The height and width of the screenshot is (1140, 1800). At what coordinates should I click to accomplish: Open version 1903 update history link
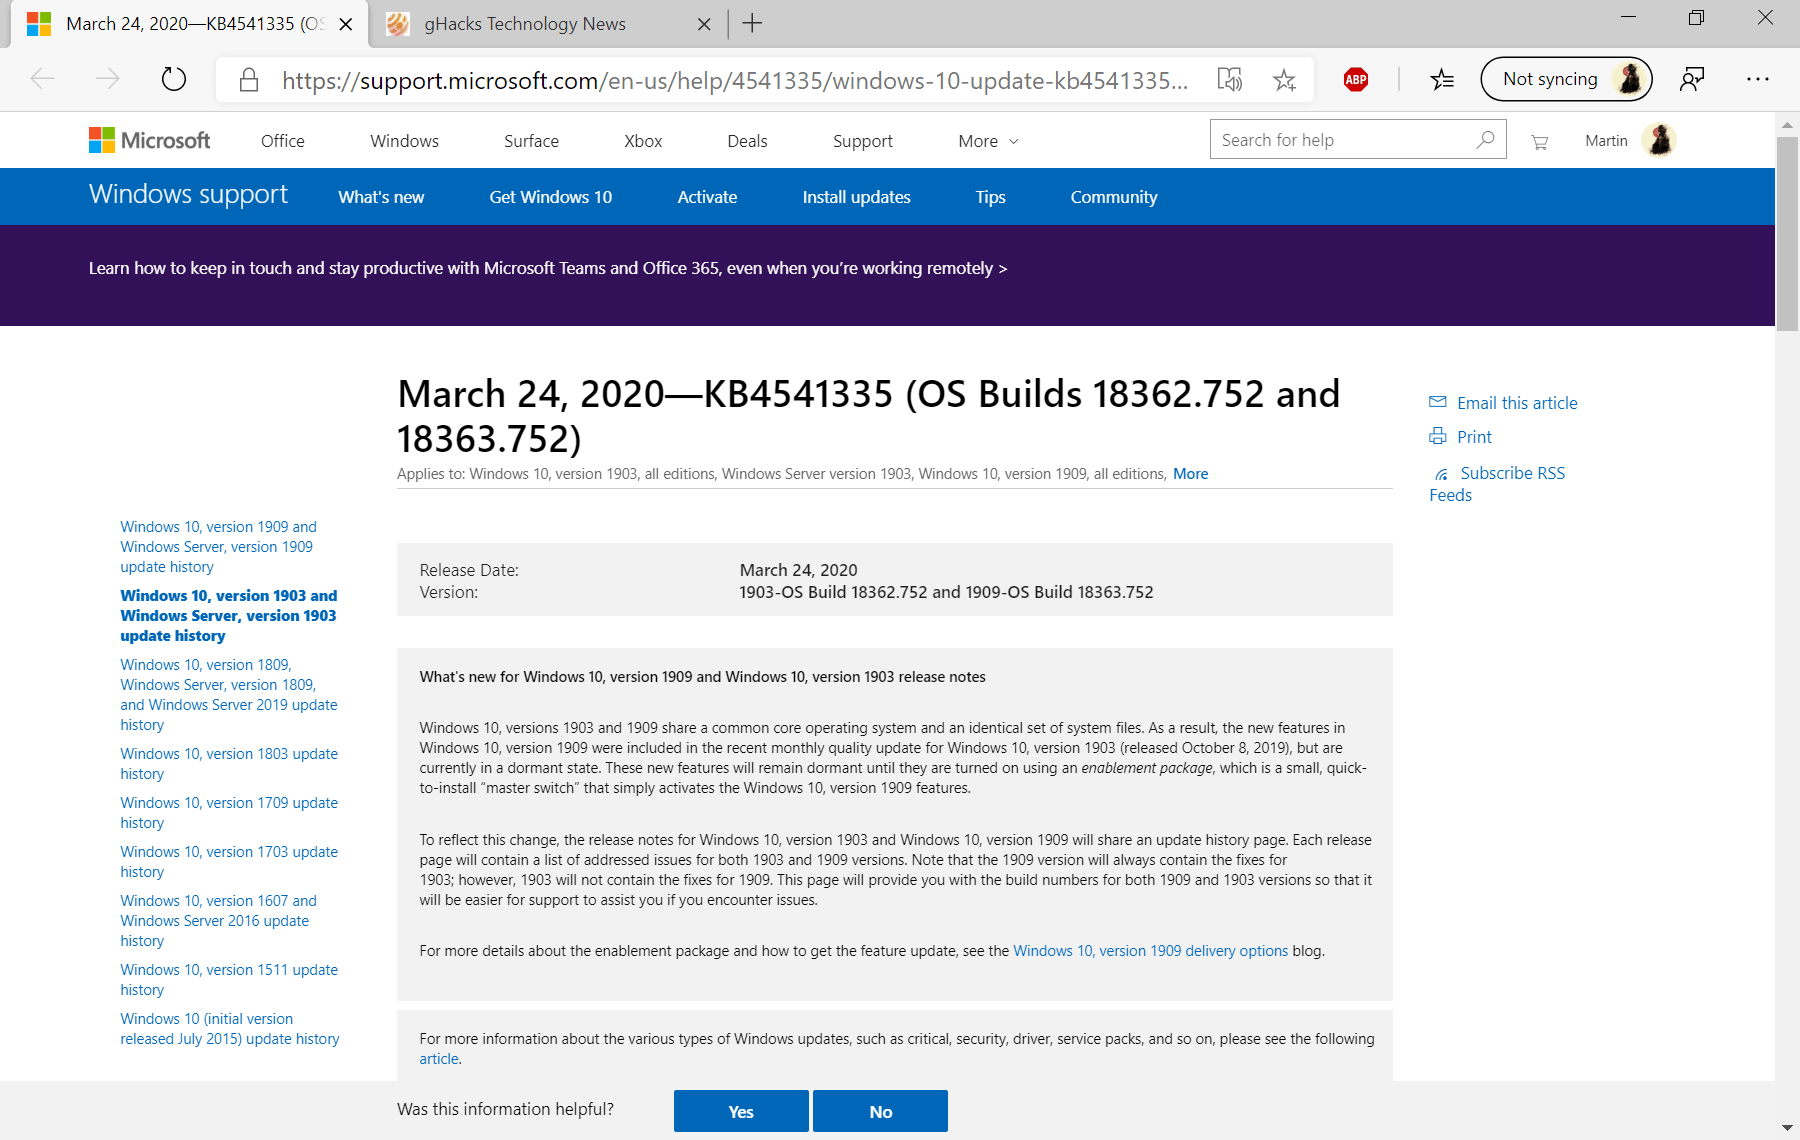coord(228,616)
